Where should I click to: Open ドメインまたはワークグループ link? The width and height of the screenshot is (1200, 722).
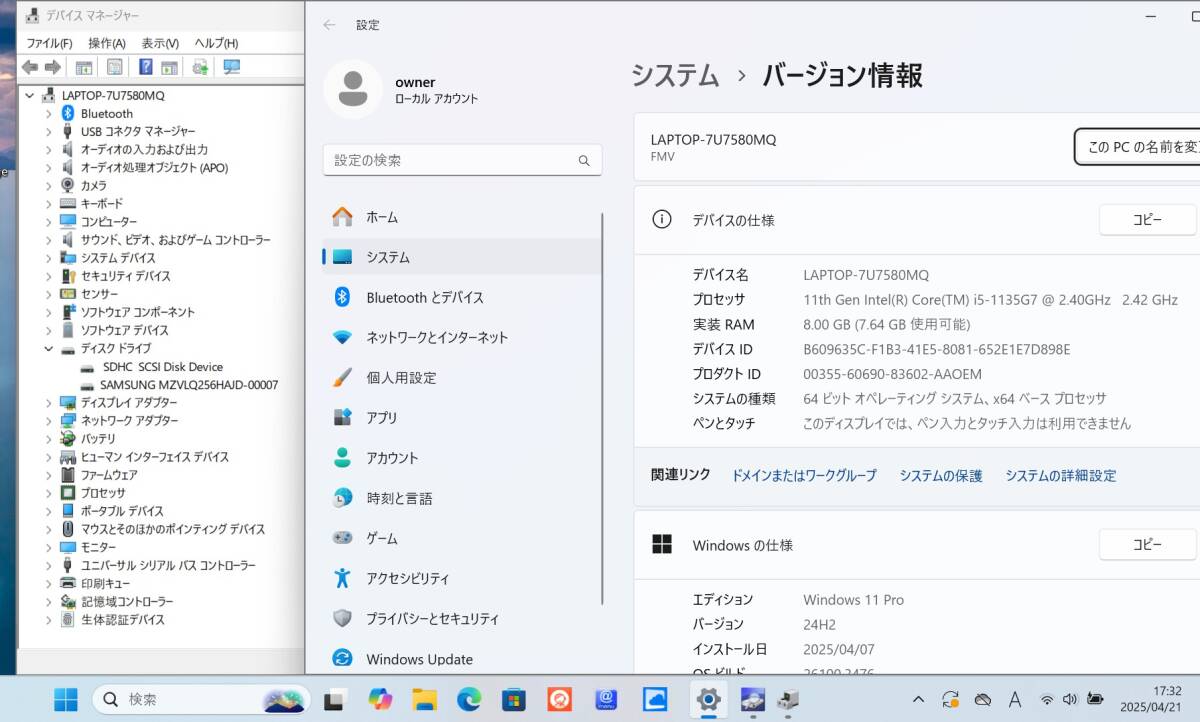(804, 476)
